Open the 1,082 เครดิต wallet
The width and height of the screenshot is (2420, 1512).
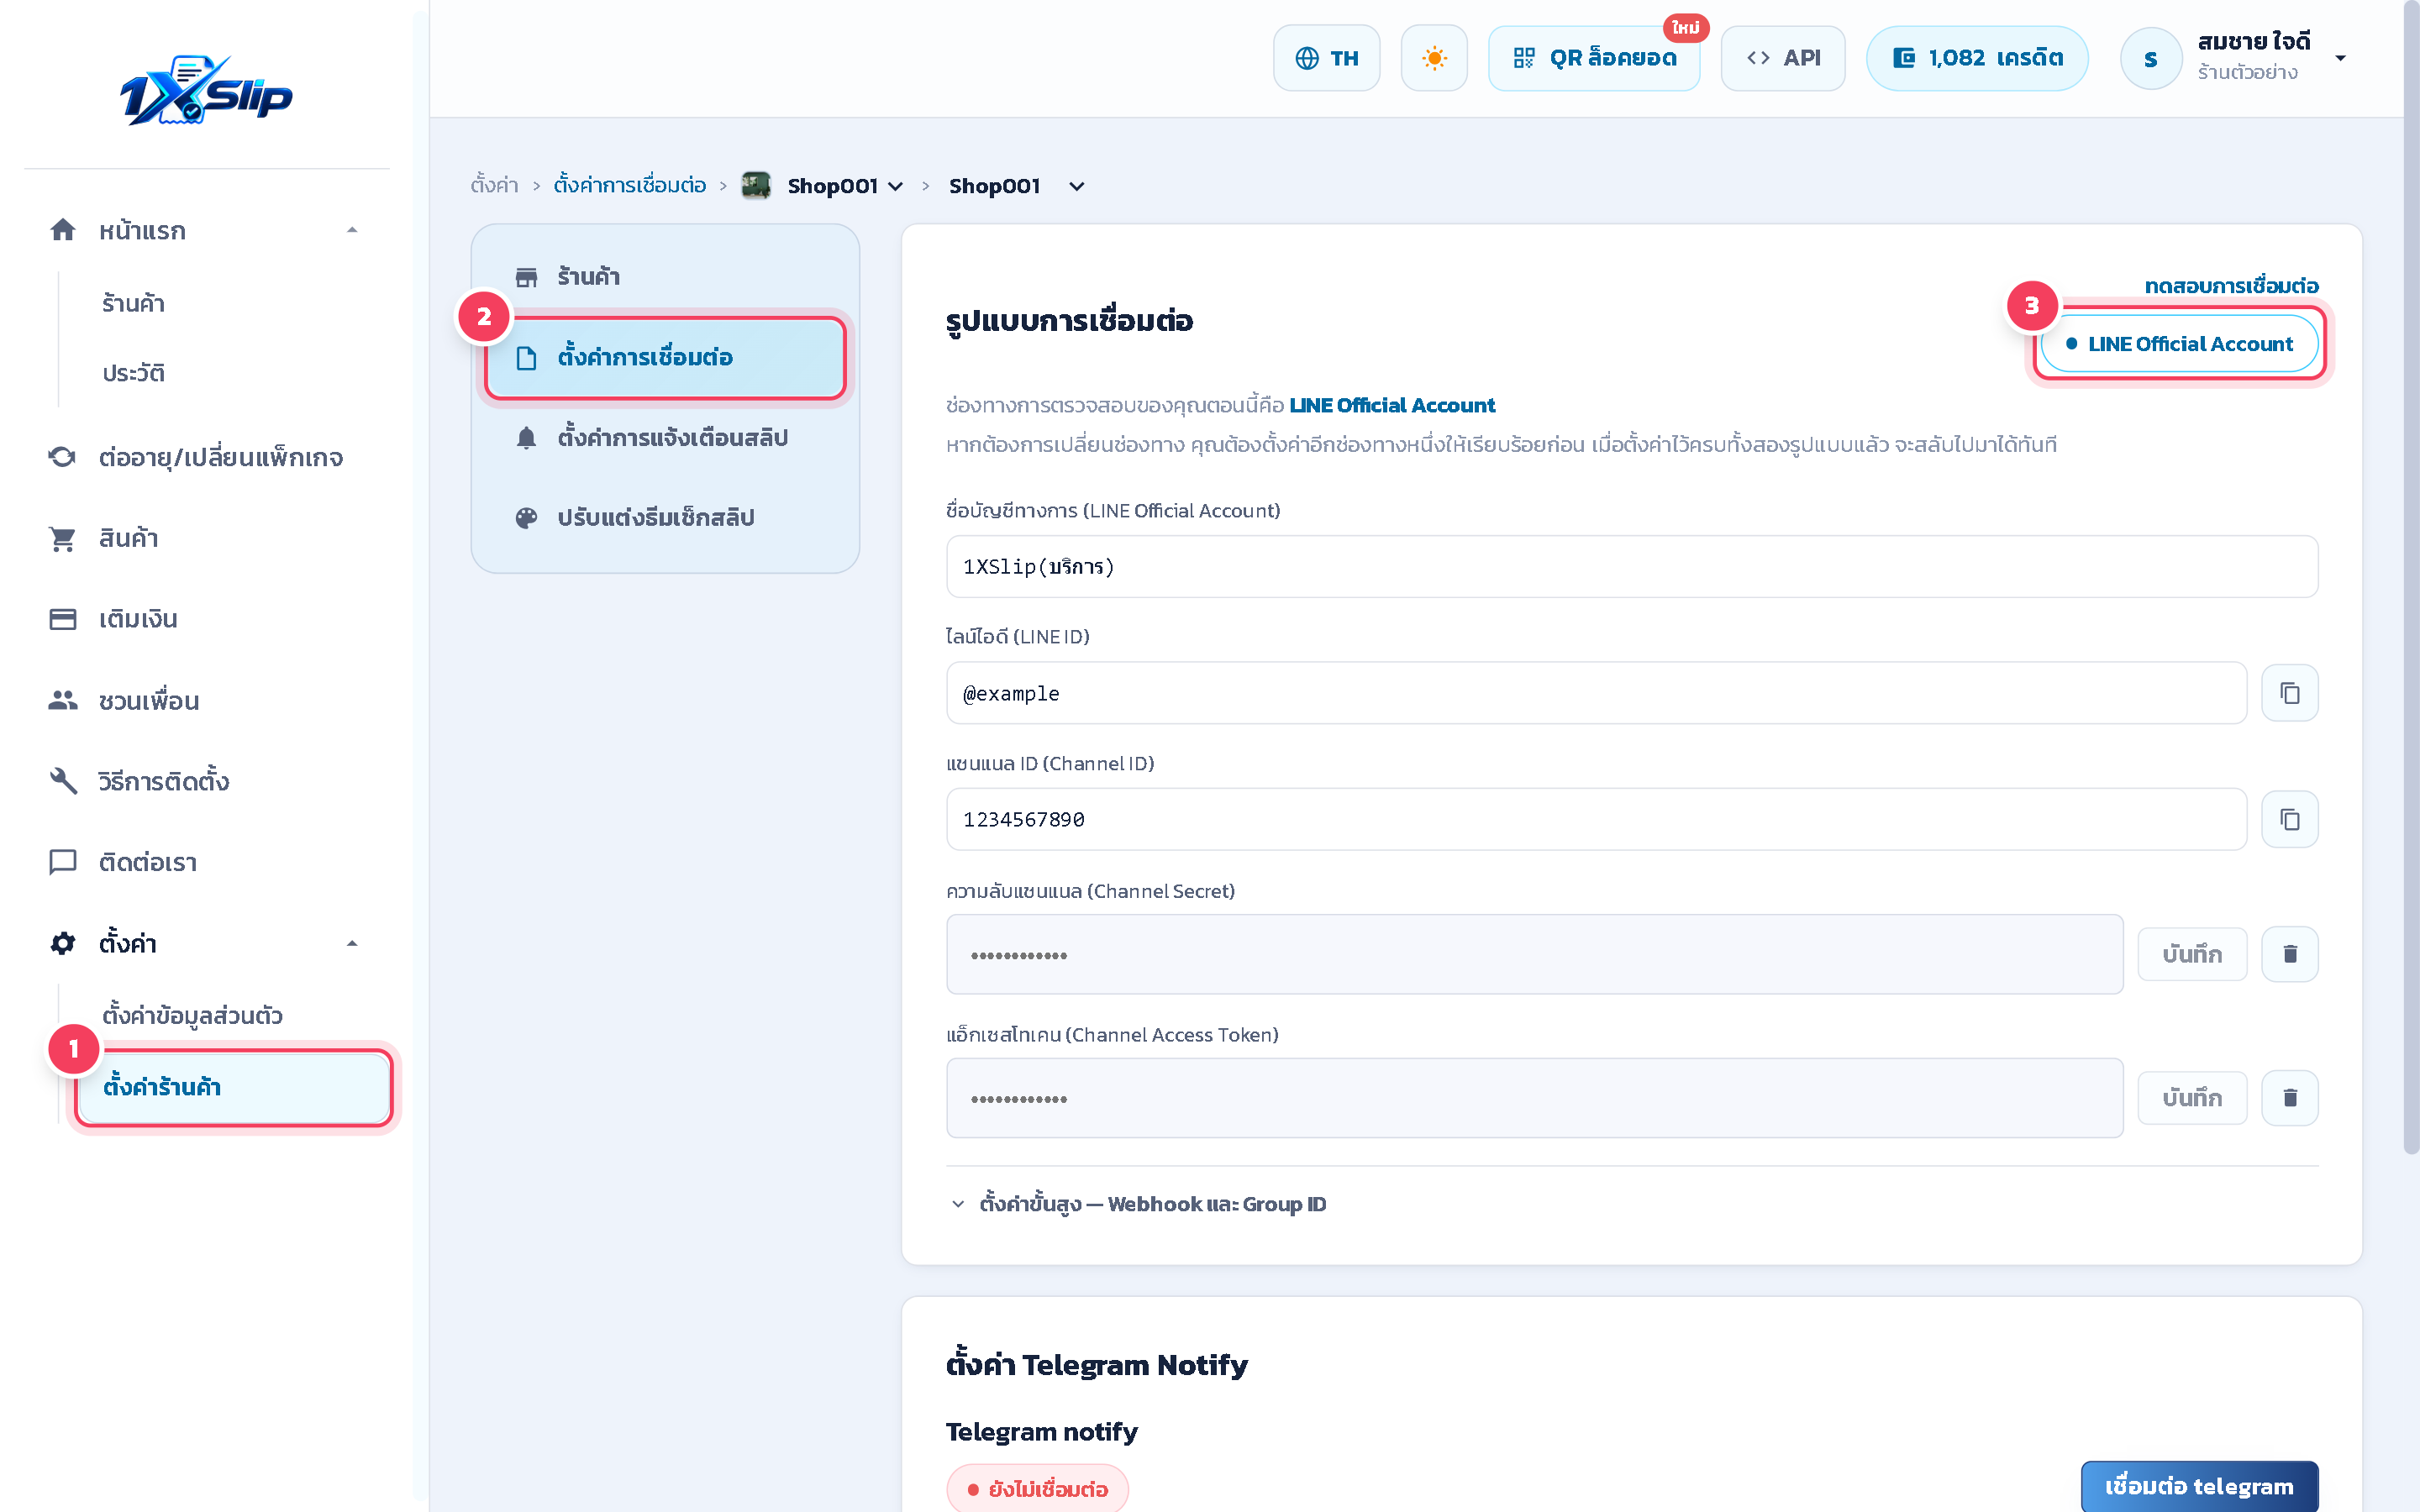[1977, 58]
